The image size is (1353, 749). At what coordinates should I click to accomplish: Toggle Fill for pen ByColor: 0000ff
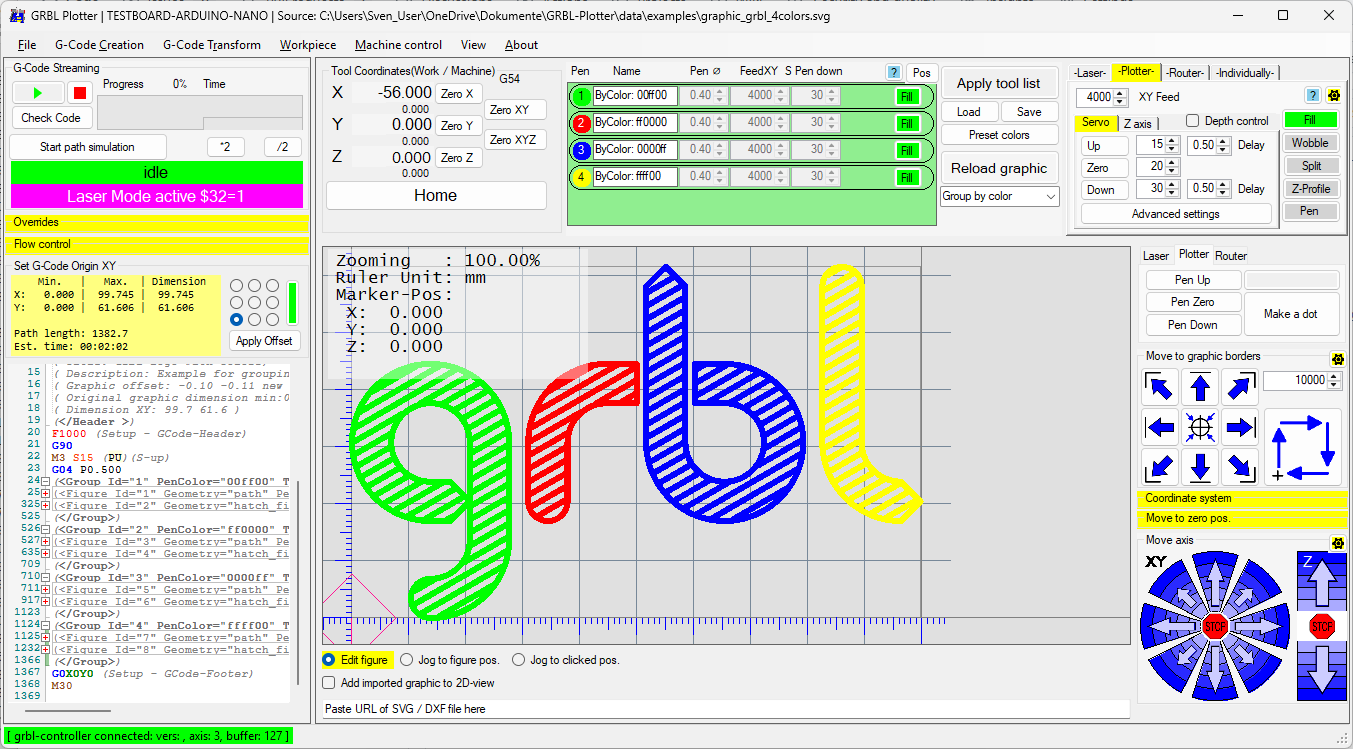point(907,151)
